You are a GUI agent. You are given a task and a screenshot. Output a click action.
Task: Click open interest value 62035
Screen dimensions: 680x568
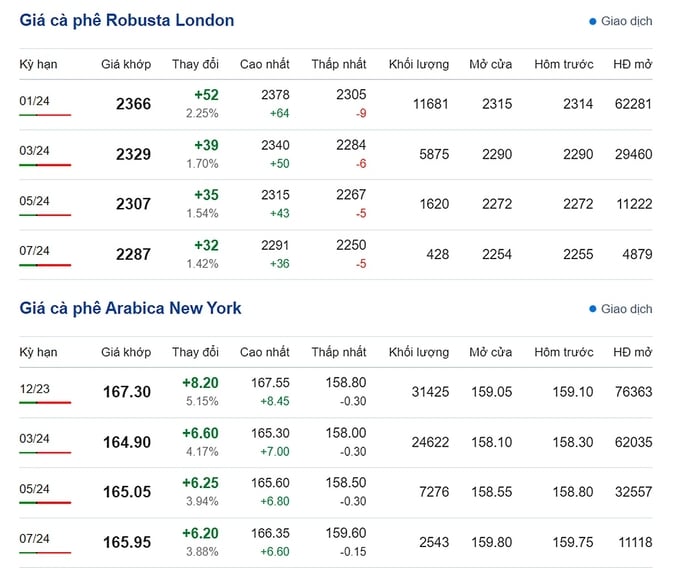tap(633, 442)
